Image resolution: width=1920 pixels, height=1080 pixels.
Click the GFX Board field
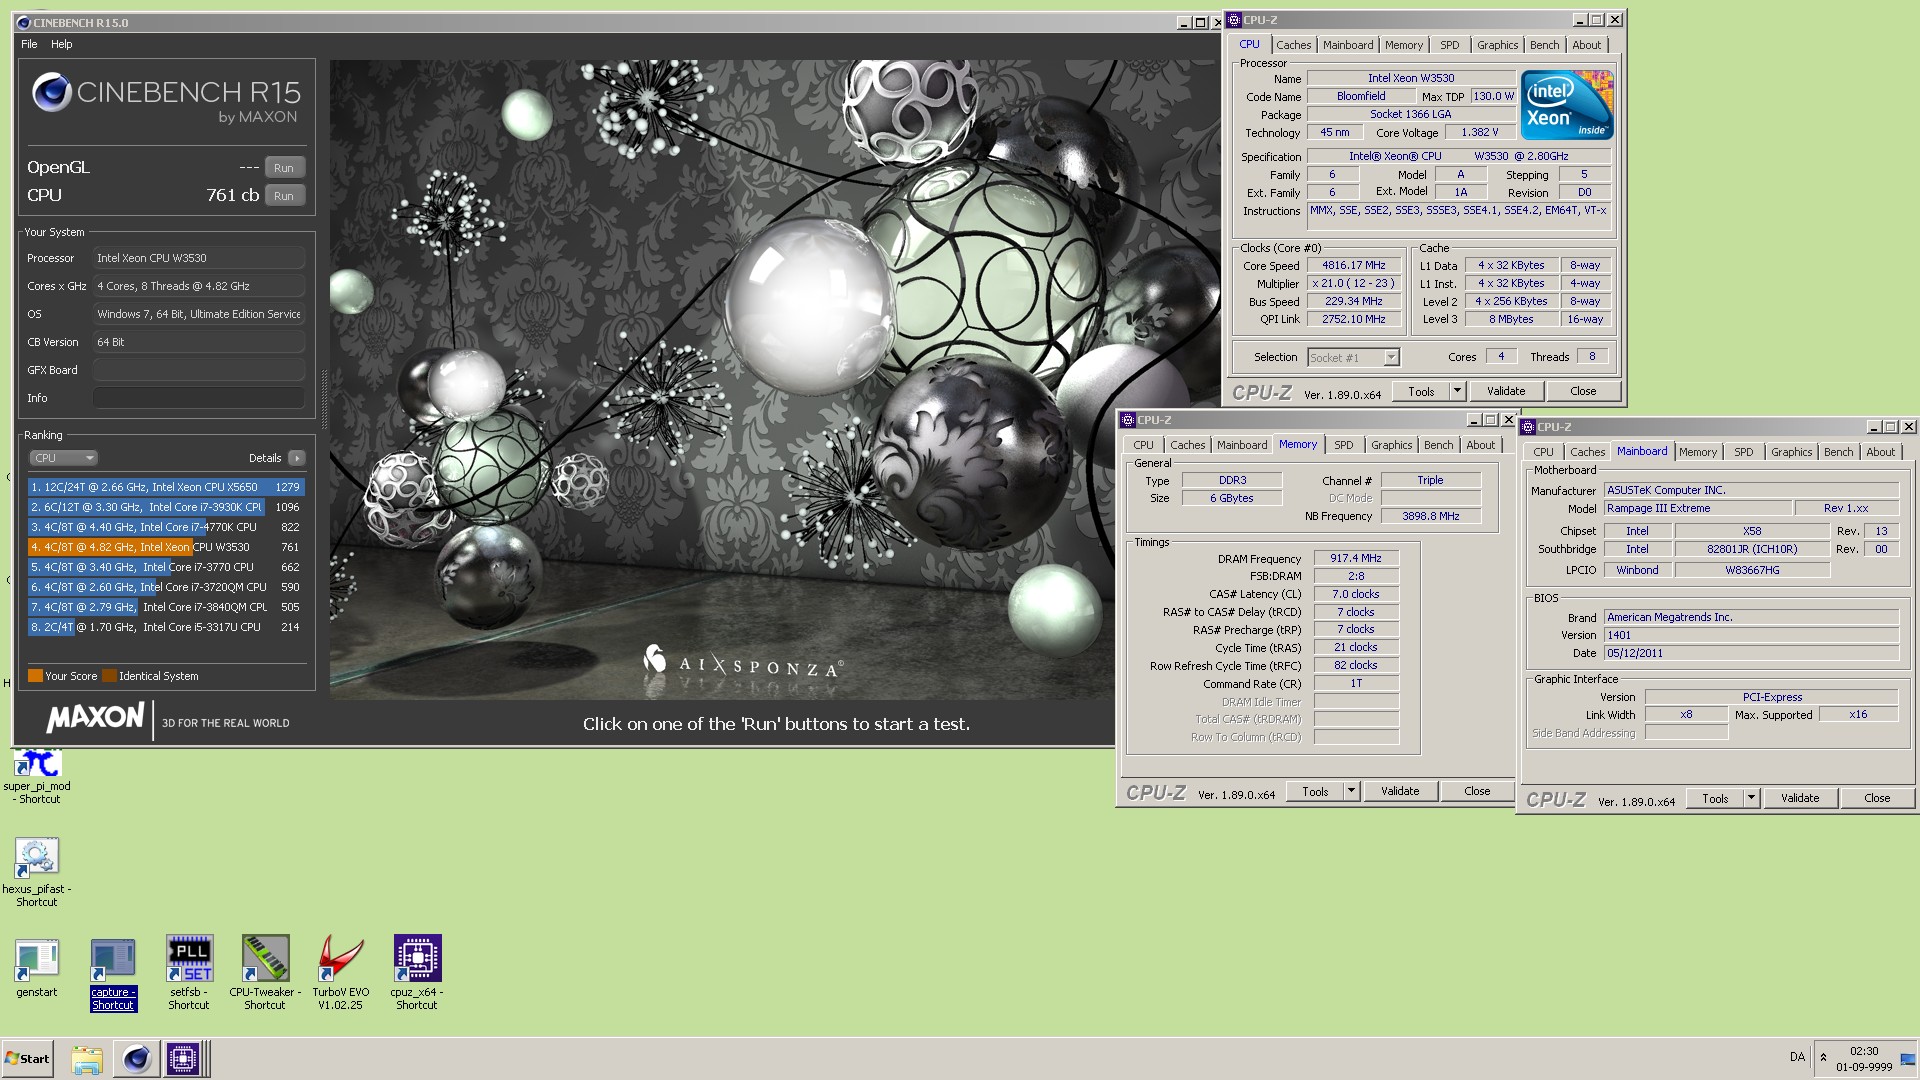[199, 370]
